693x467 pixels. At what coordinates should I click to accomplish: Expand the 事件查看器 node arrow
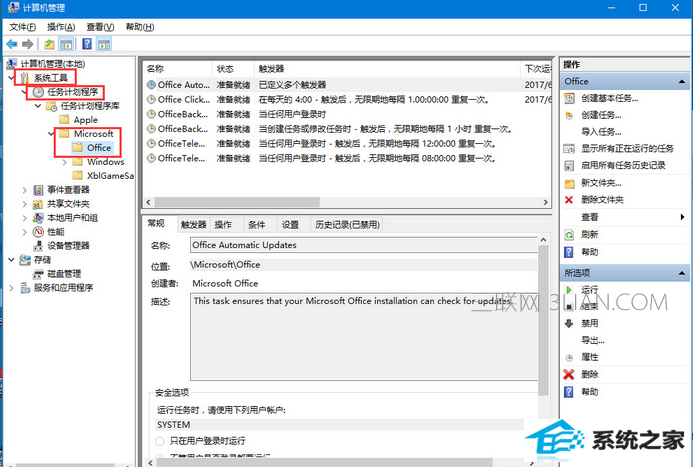[25, 190]
